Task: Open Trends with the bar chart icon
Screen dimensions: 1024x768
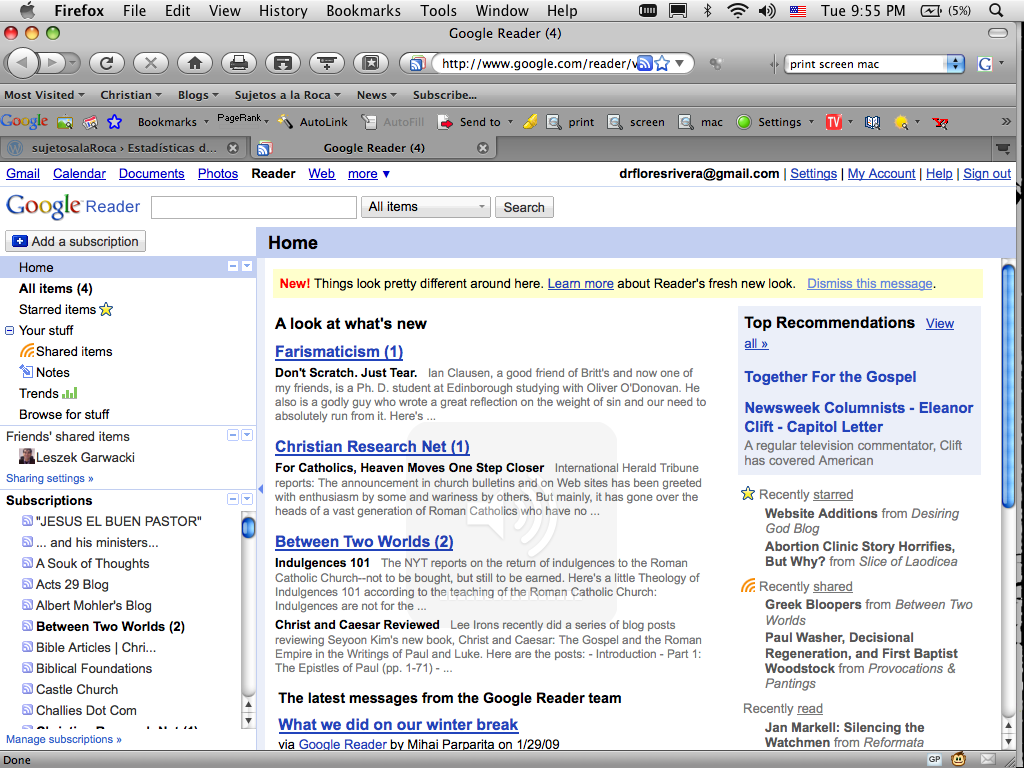Action: 70,393
